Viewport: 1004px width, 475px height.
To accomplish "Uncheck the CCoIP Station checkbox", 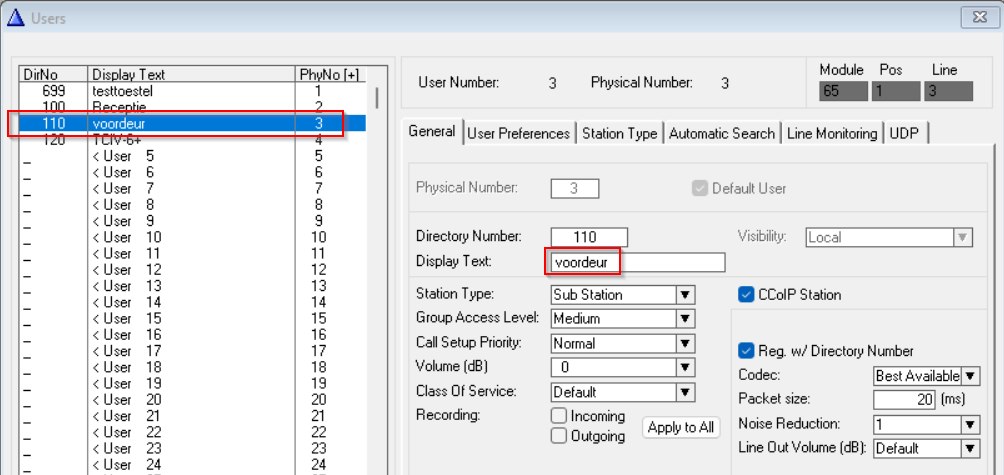I will [746, 295].
